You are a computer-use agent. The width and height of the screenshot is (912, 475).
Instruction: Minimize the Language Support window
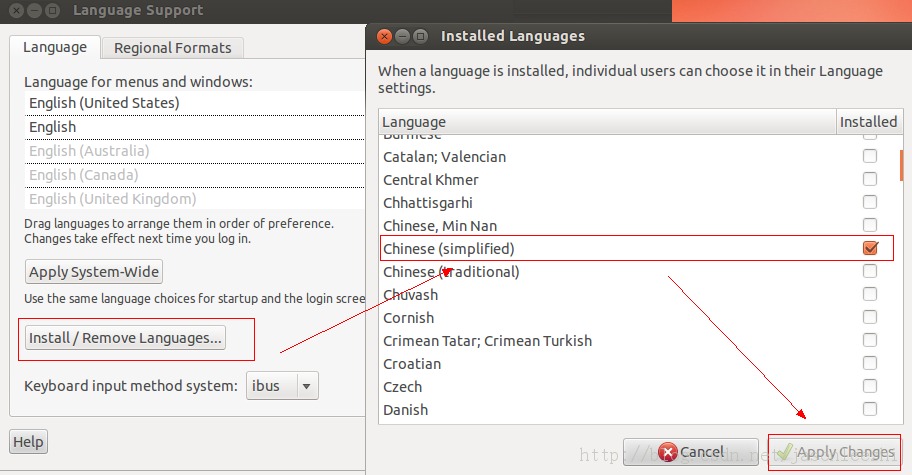[34, 10]
